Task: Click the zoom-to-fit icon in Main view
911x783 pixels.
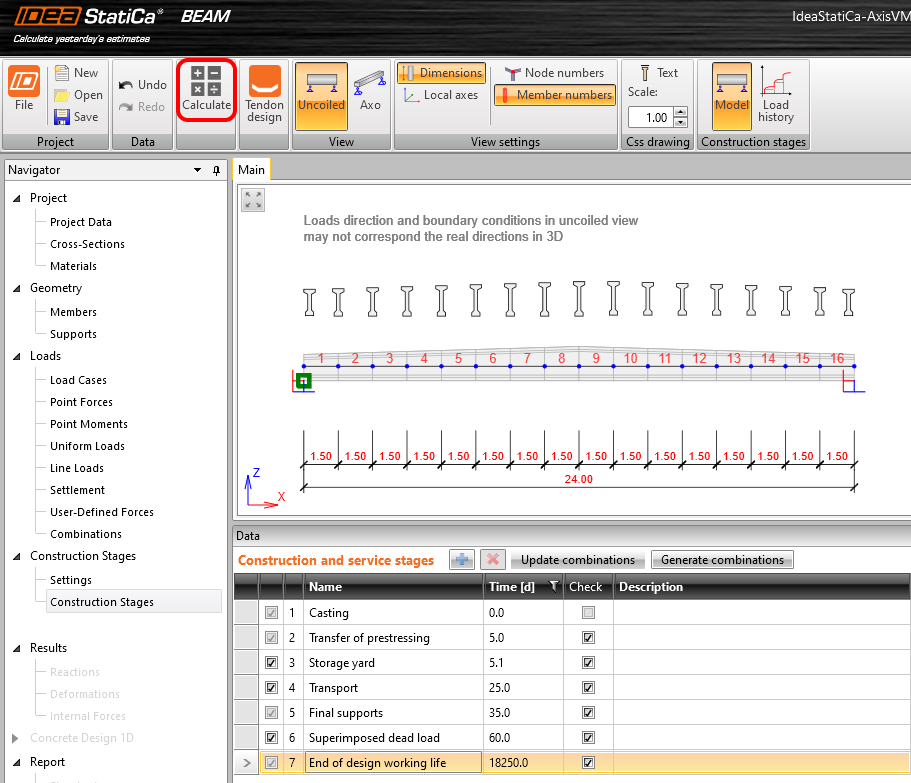Action: [x=254, y=200]
